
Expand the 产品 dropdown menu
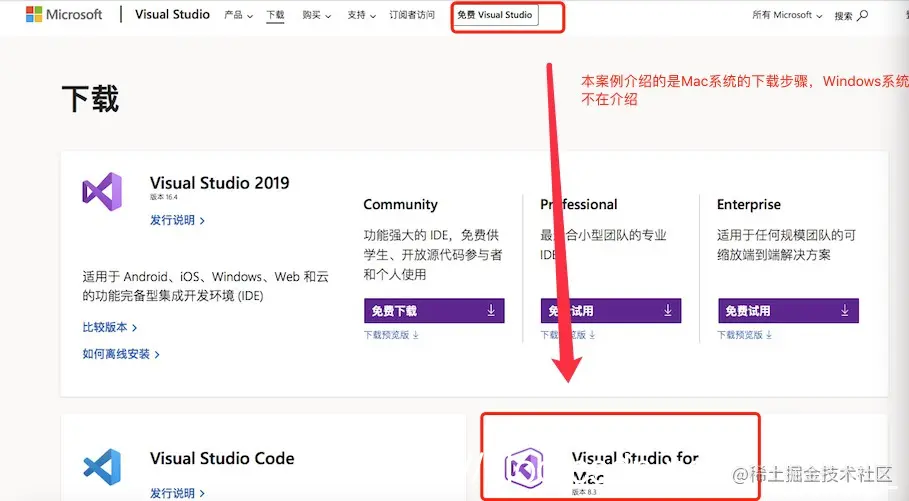click(x=238, y=15)
